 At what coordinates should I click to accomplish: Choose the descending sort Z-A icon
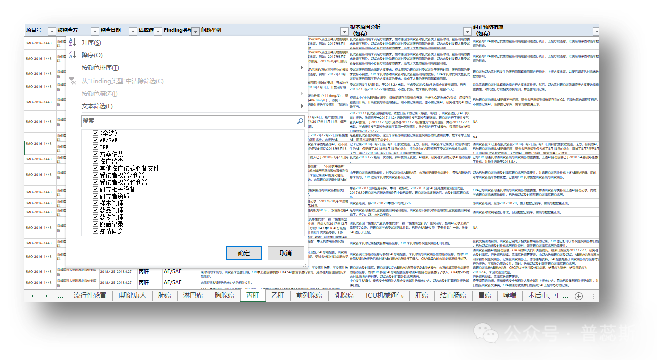[72, 54]
